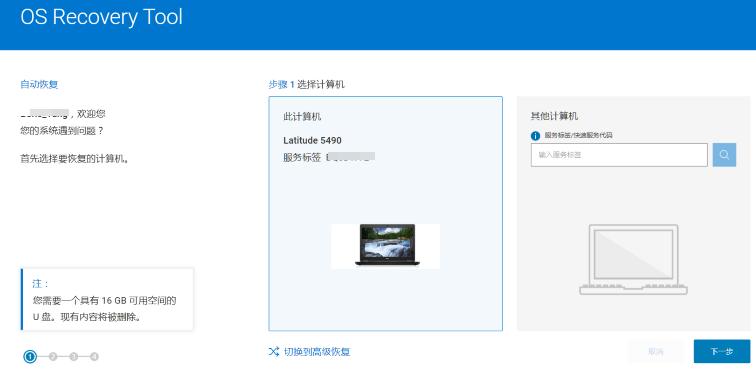This screenshot has width=756, height=382.
Task: Select step 2 in progress indicator
Action: pos(53,357)
